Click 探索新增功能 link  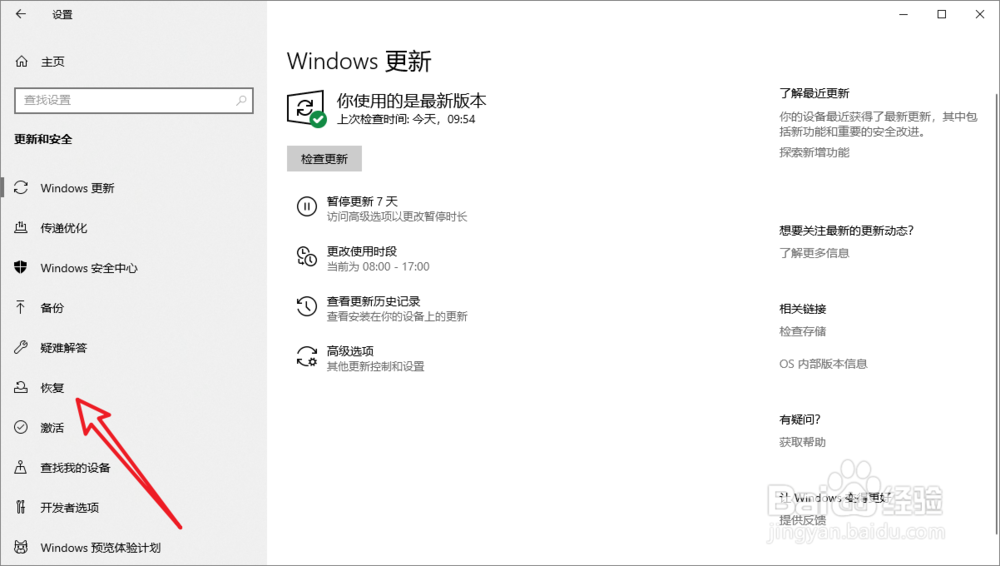tap(814, 152)
